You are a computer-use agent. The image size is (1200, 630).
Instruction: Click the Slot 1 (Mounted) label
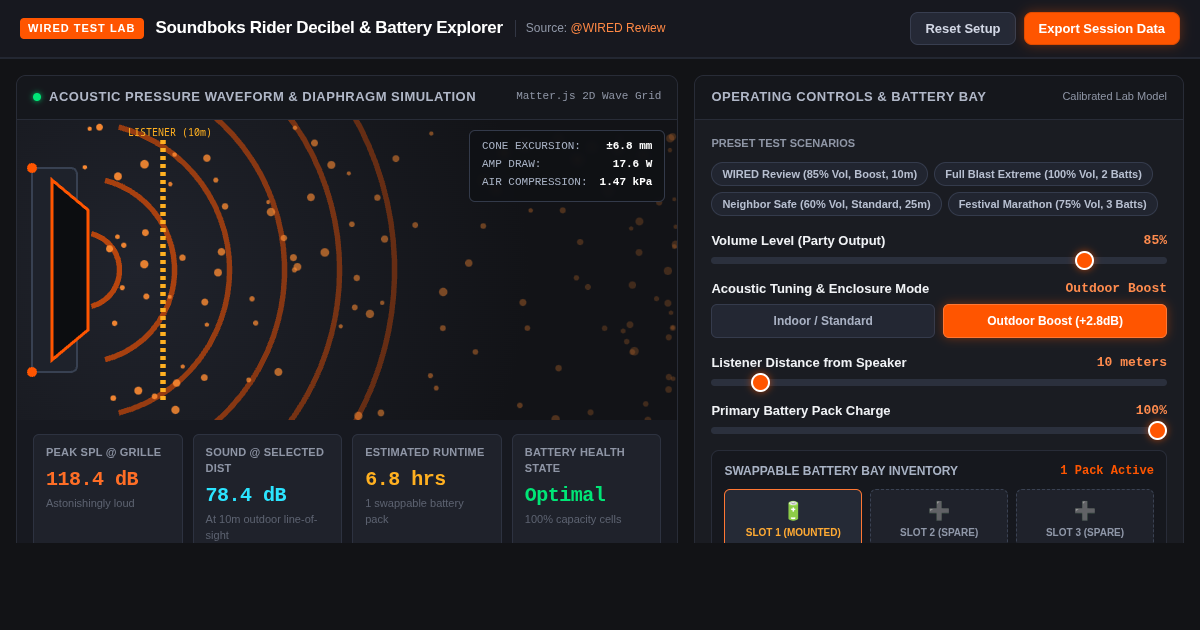(793, 532)
